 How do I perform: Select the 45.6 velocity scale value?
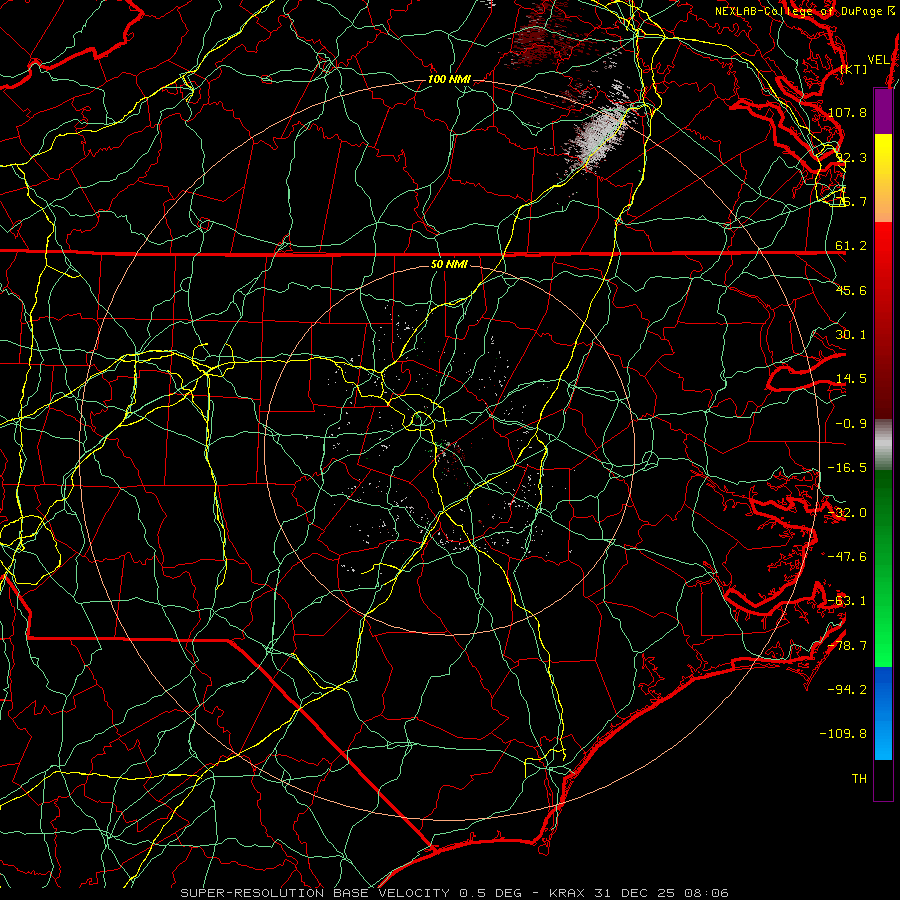coord(851,290)
